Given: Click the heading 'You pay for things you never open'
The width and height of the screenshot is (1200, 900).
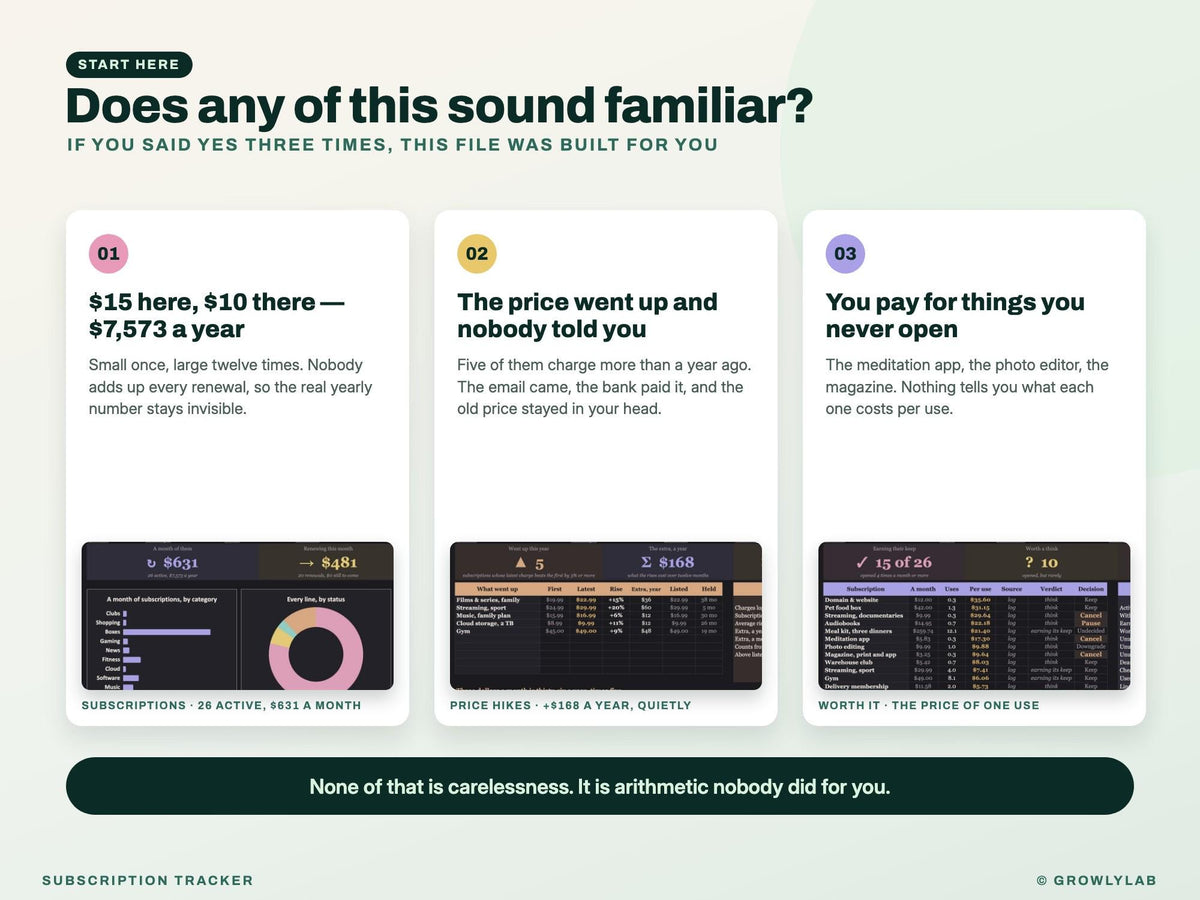Looking at the screenshot, I should [x=955, y=315].
